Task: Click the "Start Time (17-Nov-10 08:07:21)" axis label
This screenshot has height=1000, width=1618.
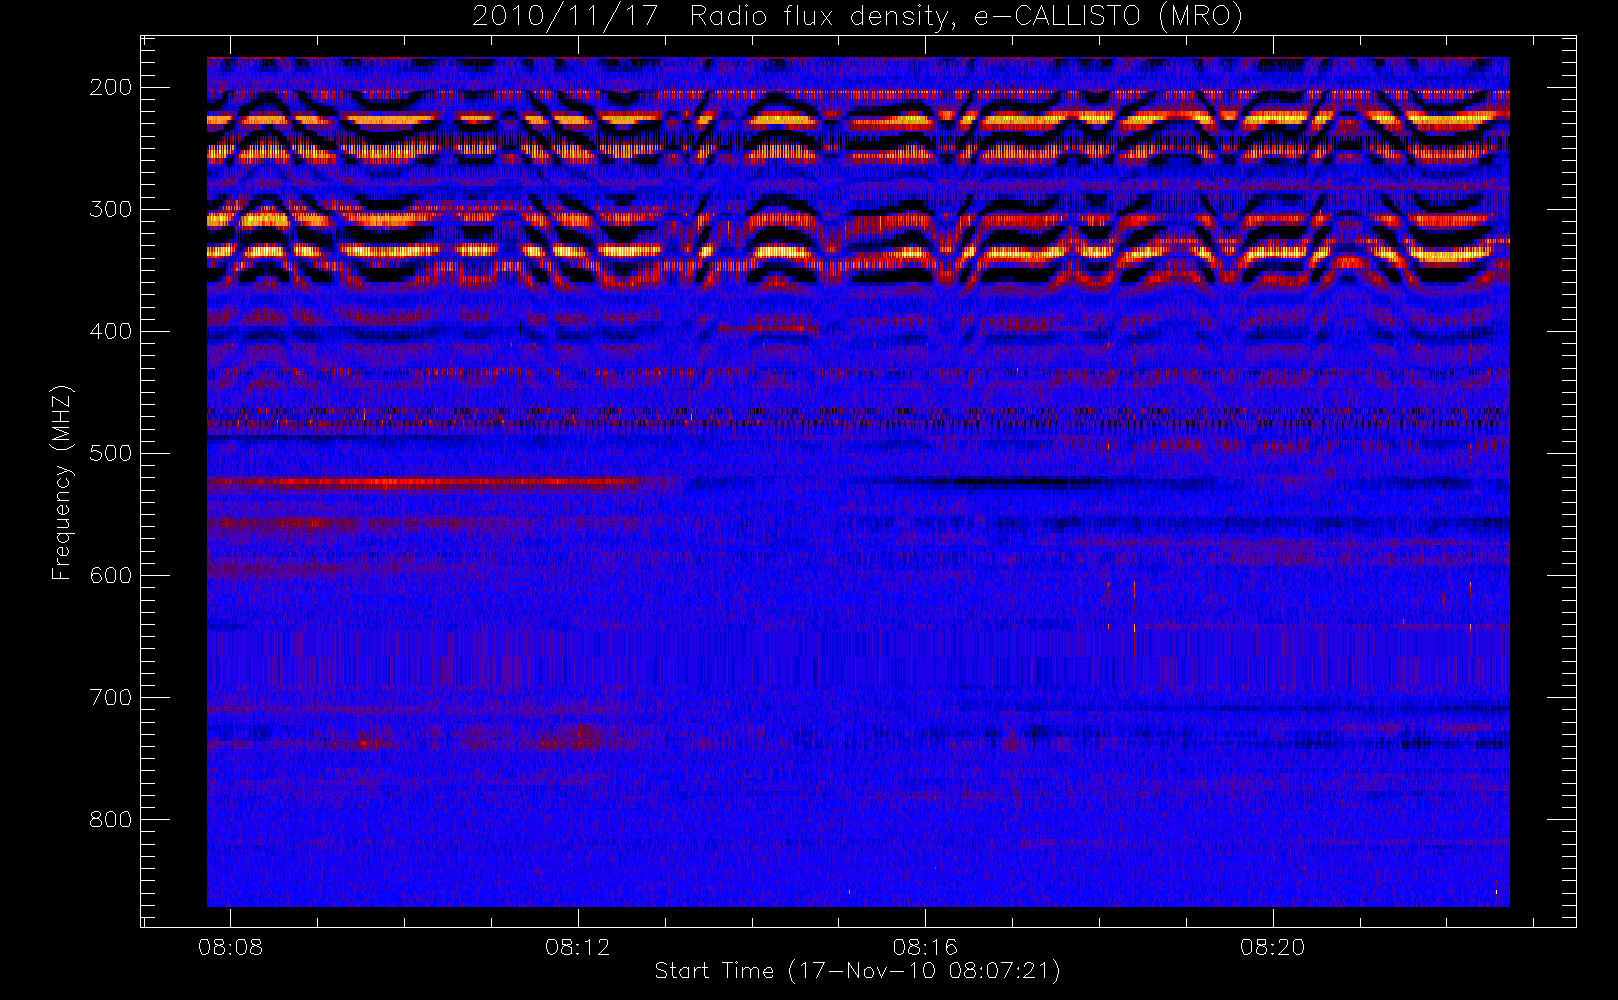Action: pos(857,971)
